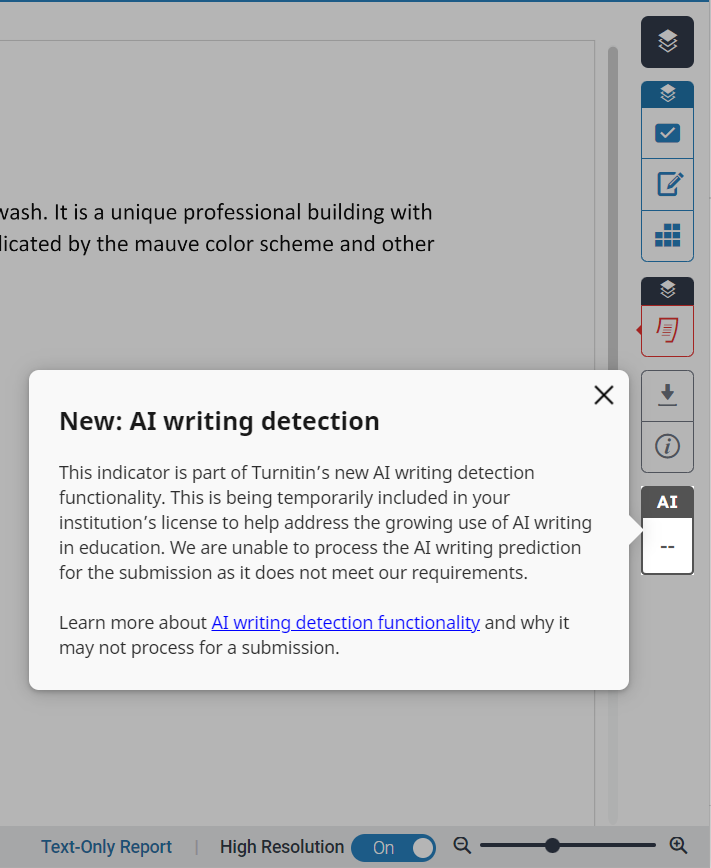Click the "High Resolution" label
This screenshot has width=711, height=868.
tap(282, 847)
